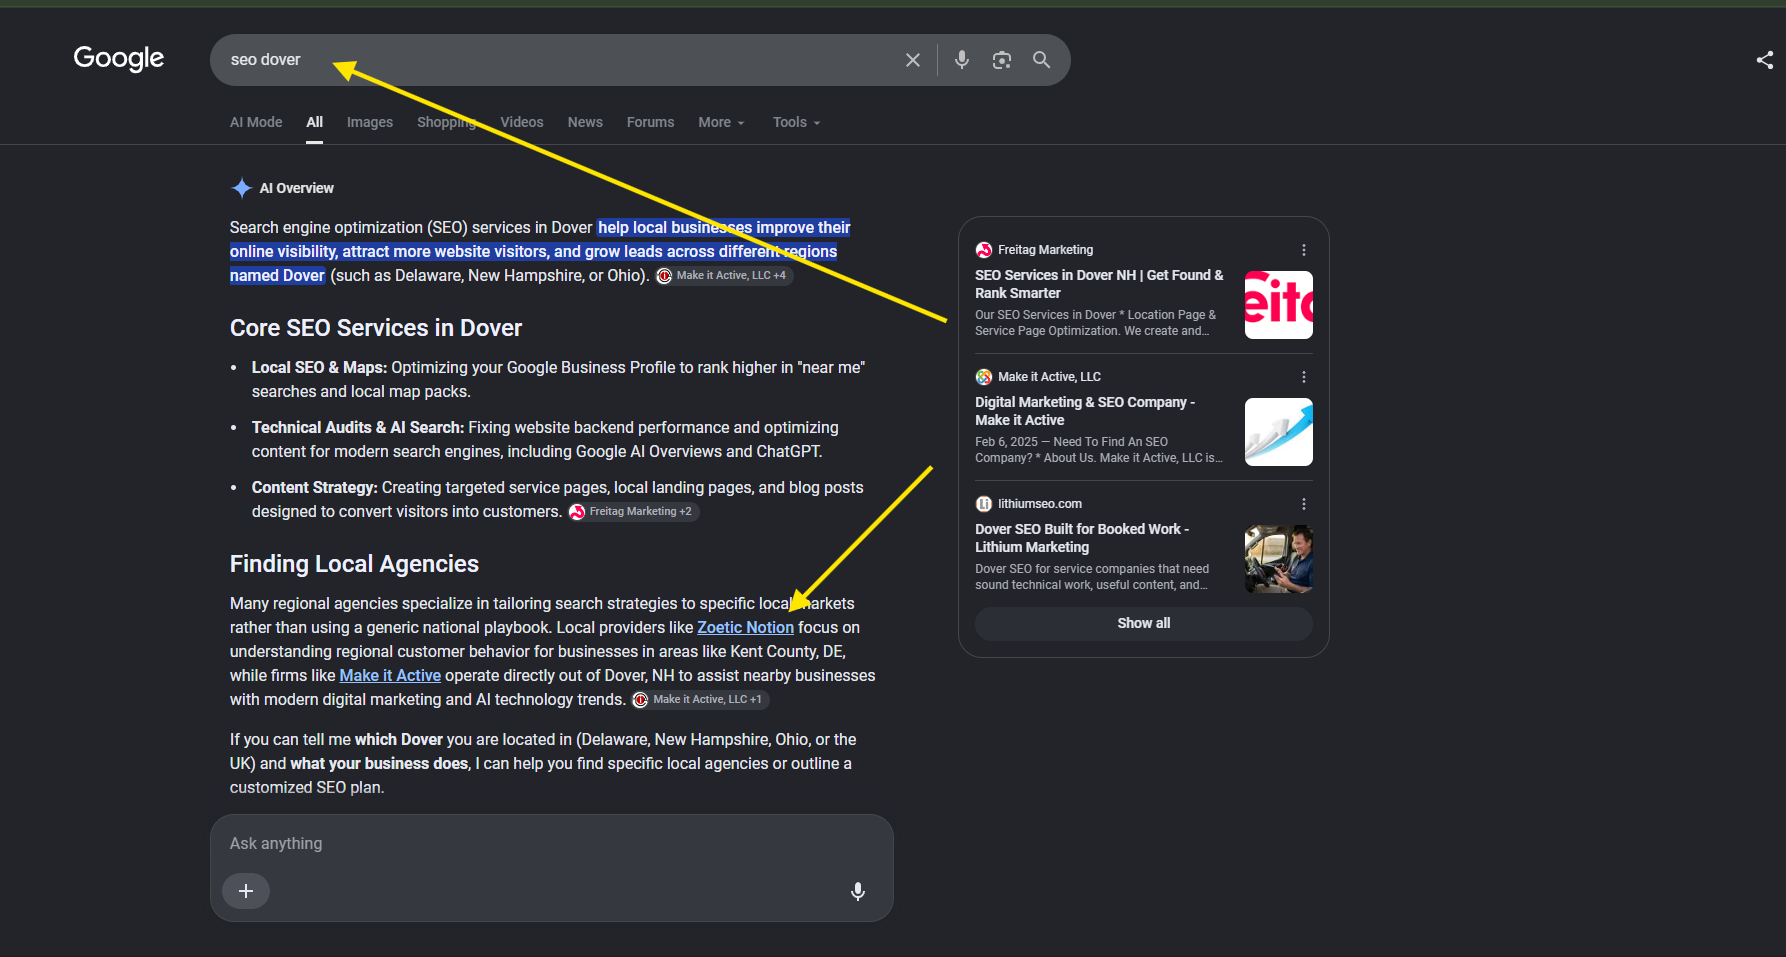This screenshot has width=1786, height=957.
Task: Select the All results tab
Action: click(315, 122)
